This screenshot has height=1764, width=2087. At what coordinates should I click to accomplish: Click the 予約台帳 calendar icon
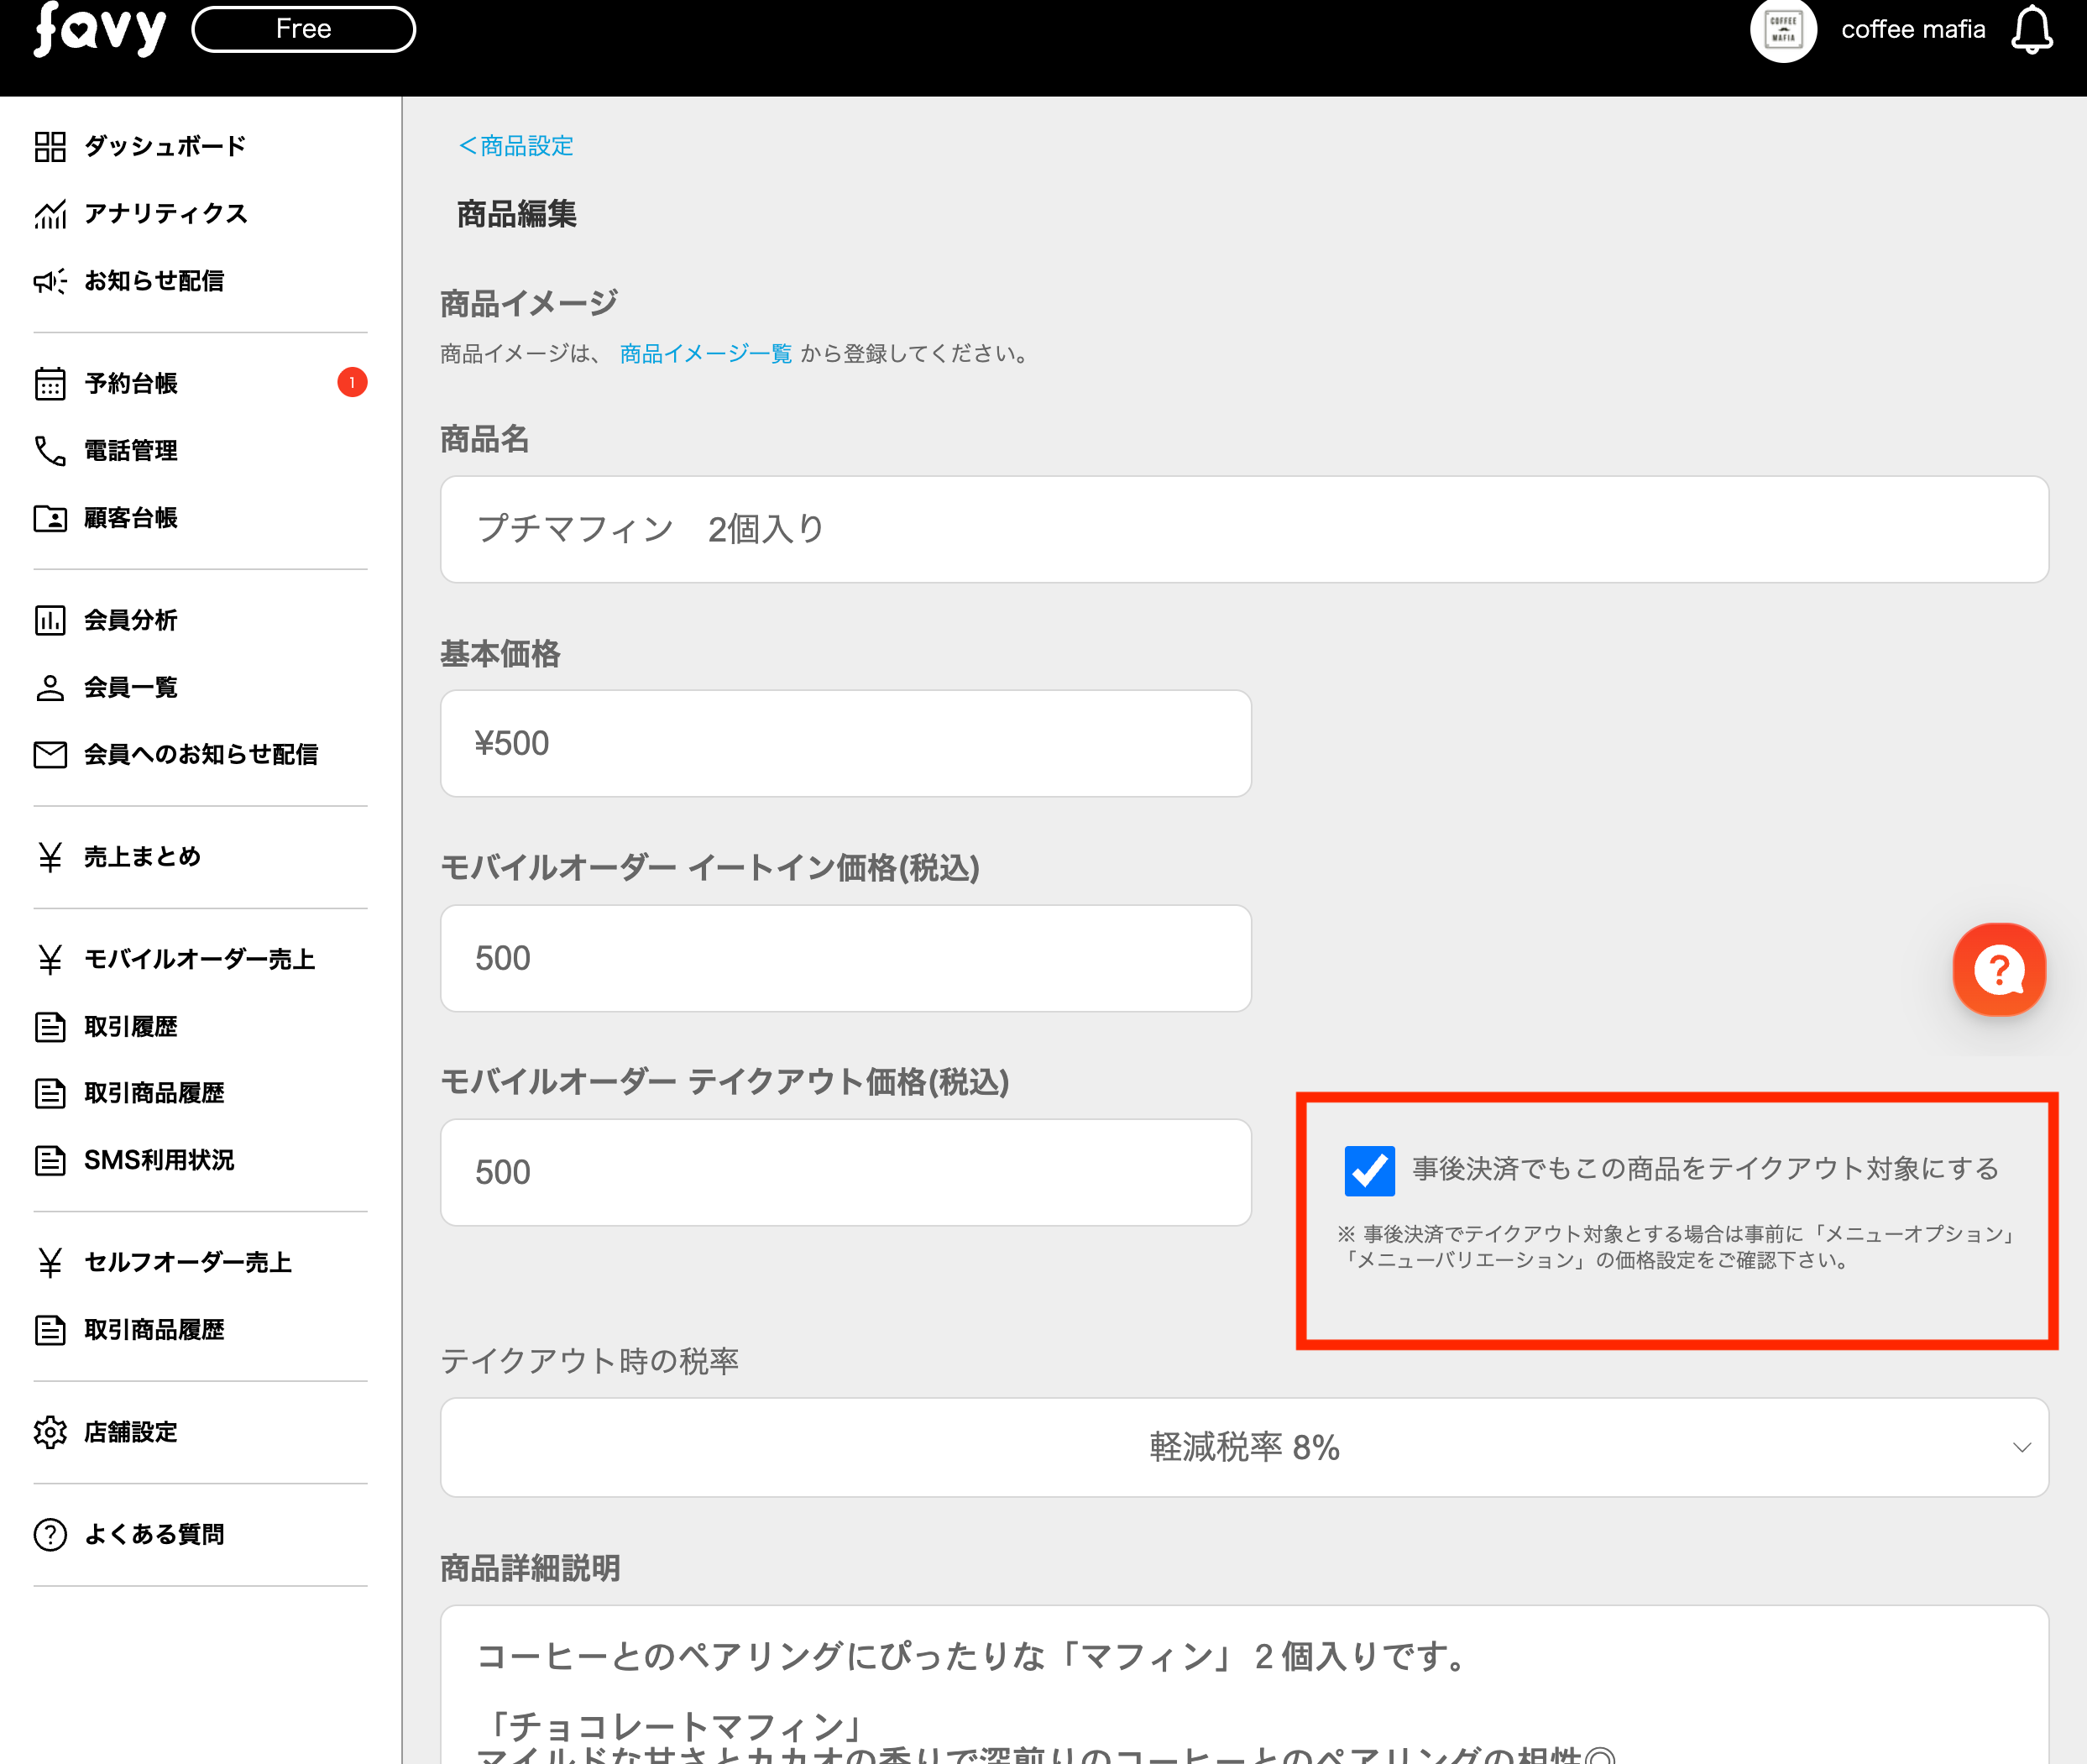point(50,383)
